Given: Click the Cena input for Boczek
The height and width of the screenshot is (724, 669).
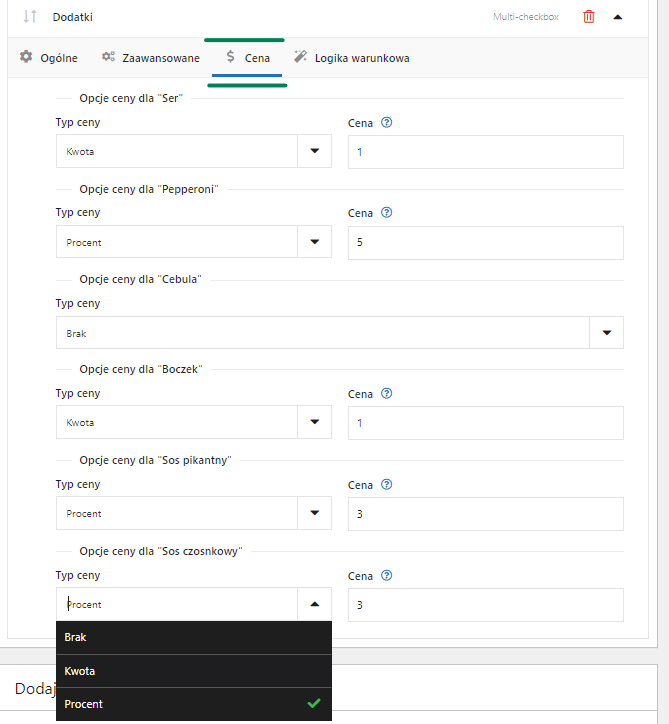Looking at the screenshot, I should [x=486, y=423].
